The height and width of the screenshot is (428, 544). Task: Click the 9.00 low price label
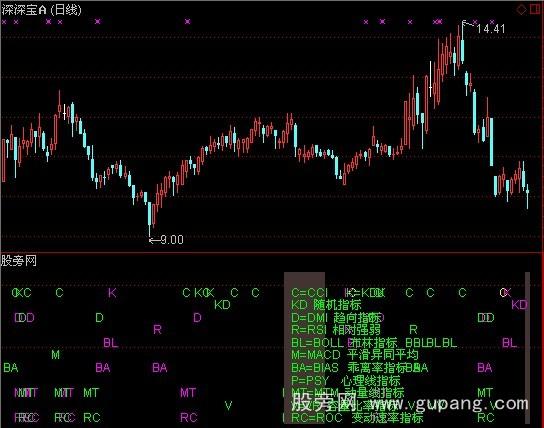[x=172, y=240]
